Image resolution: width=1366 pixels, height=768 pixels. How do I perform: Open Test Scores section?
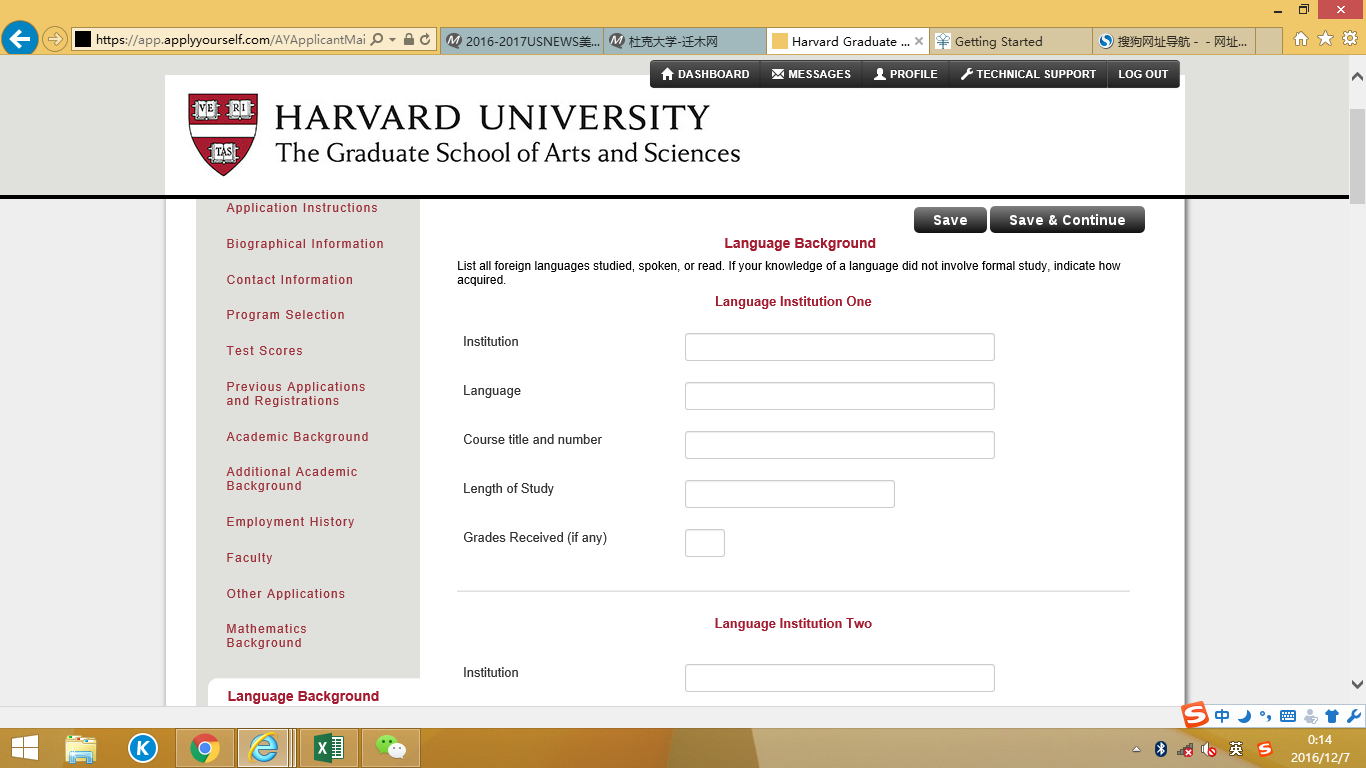point(265,351)
